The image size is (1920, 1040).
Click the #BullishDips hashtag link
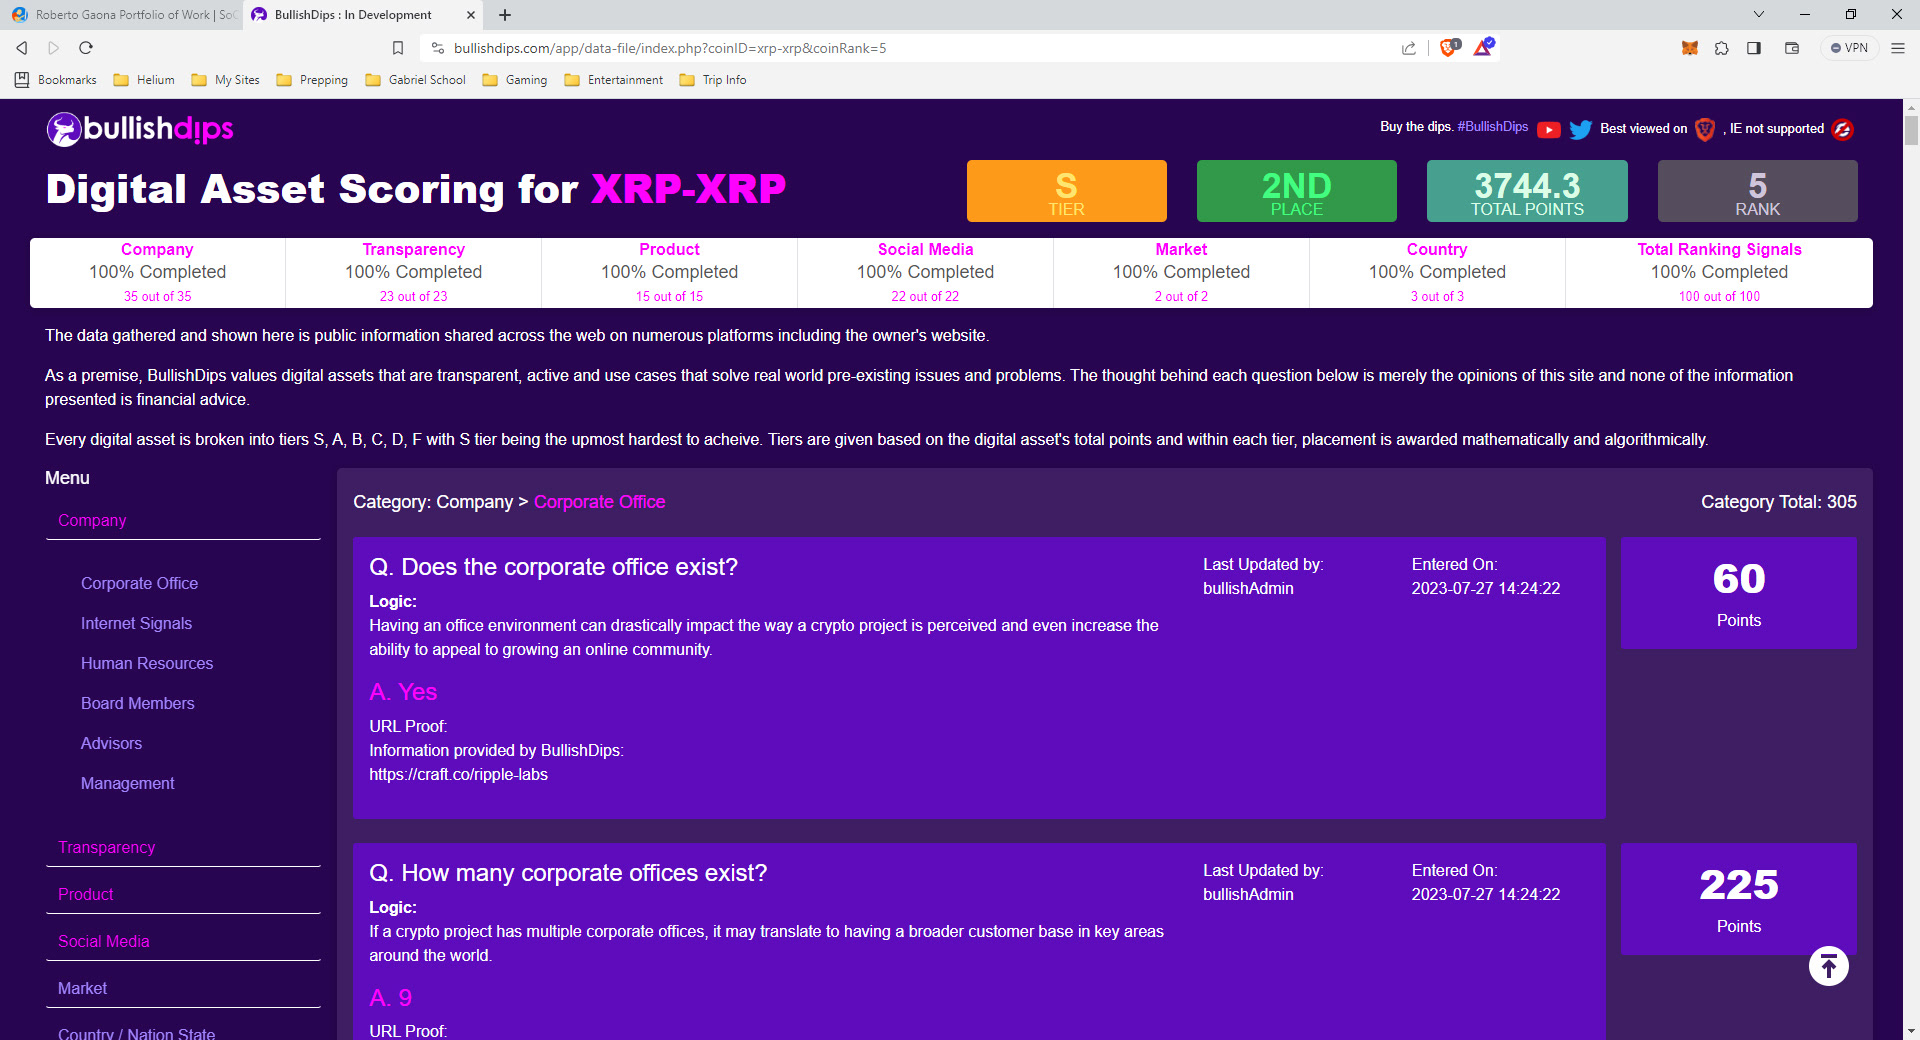point(1493,127)
